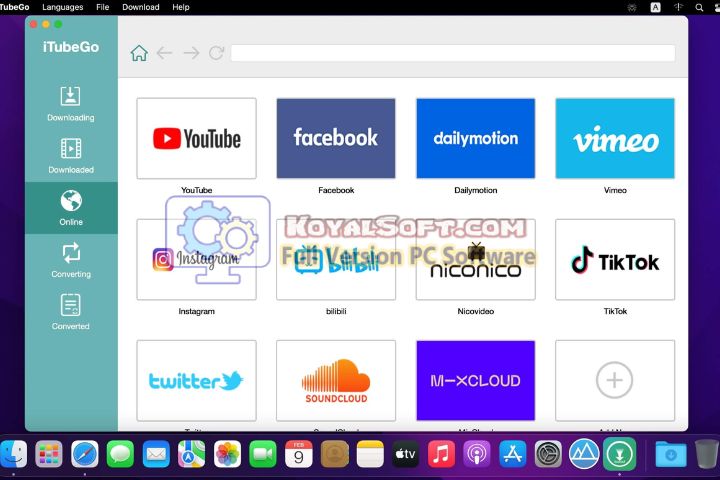Click the input source A icon
The image size is (720, 480).
[x=656, y=7]
